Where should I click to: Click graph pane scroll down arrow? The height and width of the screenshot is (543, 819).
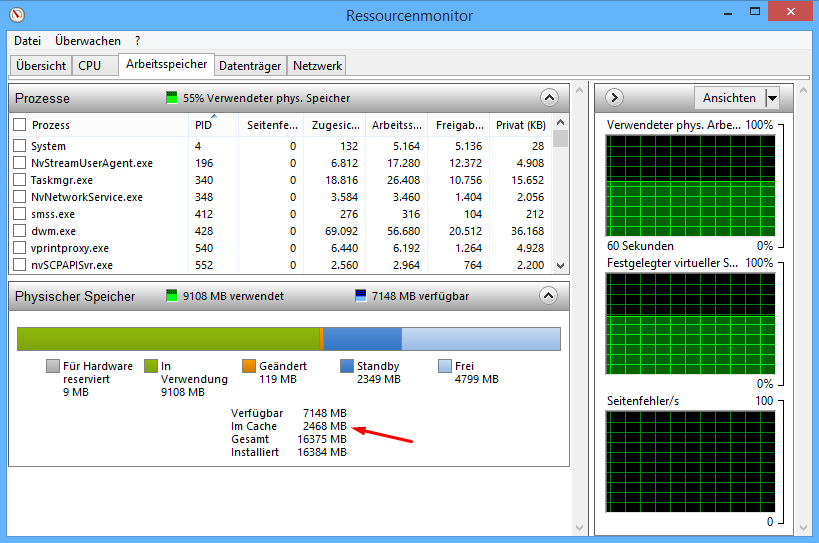803,528
